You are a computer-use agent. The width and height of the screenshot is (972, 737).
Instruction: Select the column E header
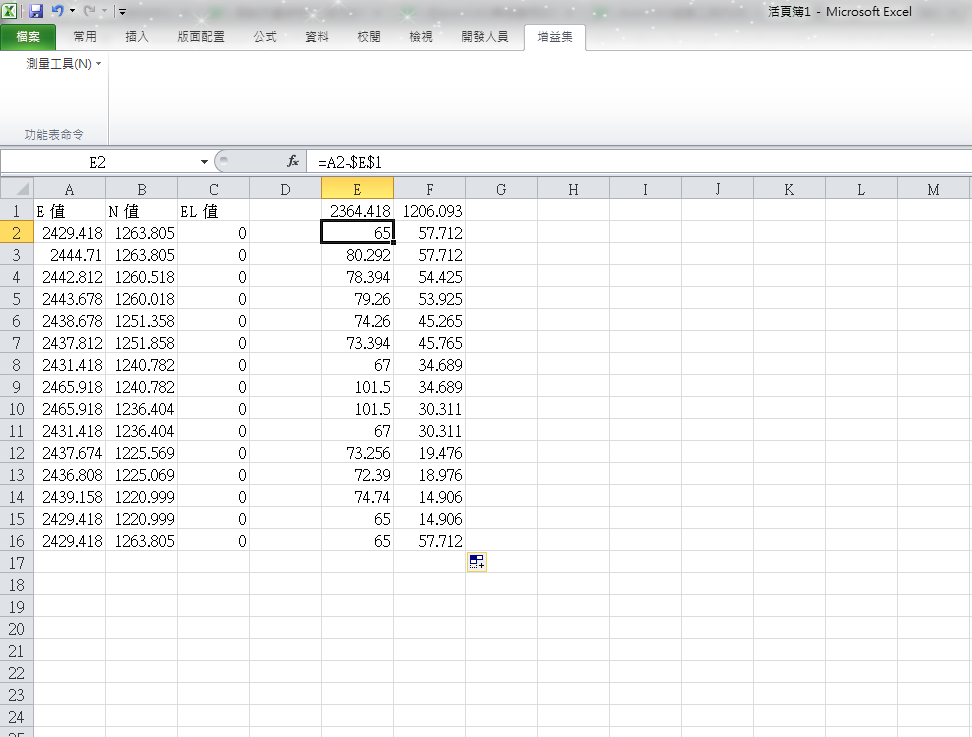coord(357,189)
